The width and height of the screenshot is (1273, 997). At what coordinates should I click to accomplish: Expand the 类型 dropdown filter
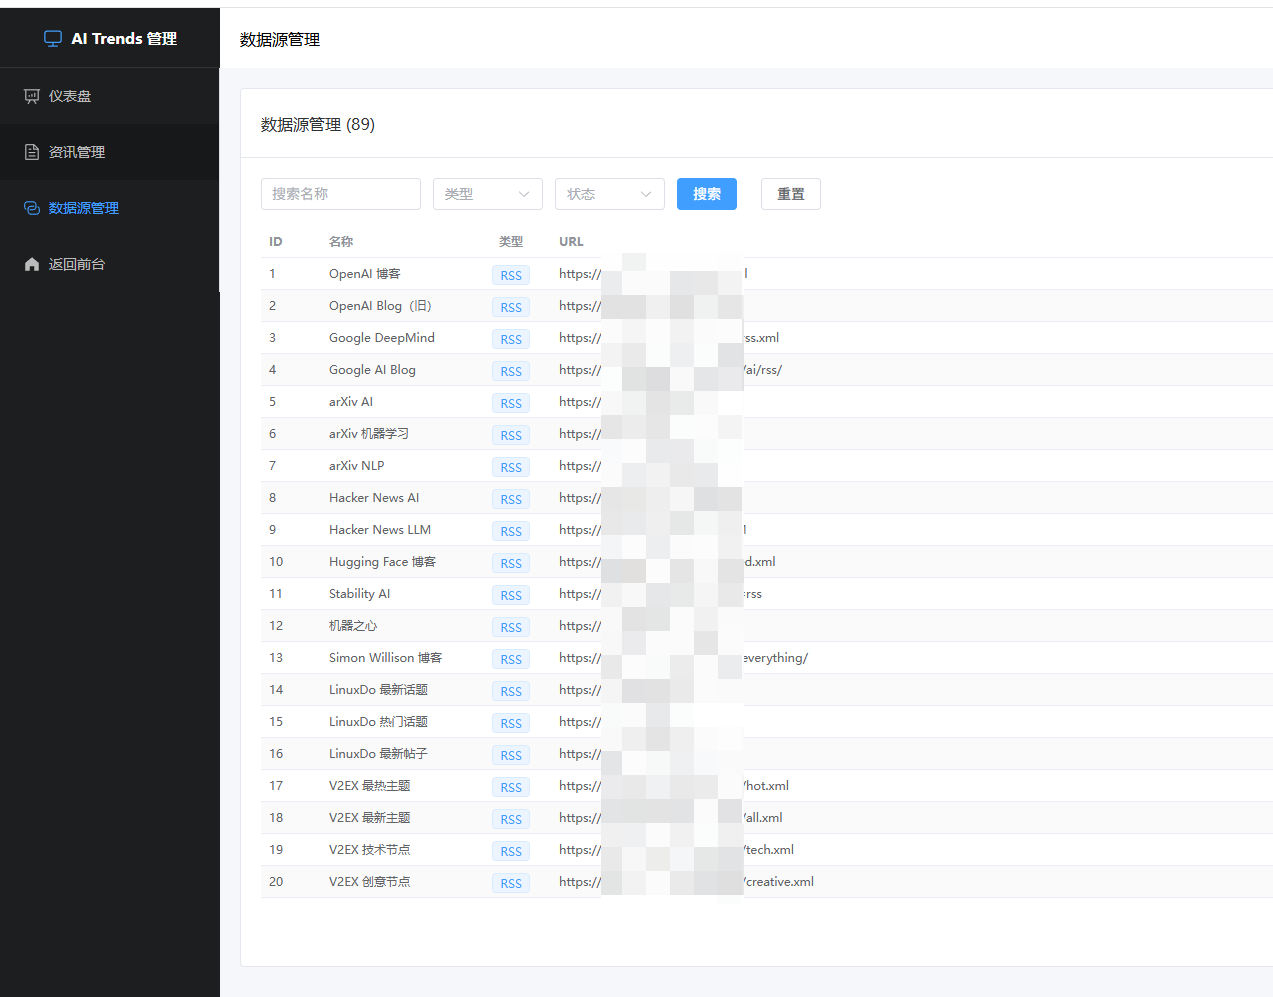coord(488,194)
